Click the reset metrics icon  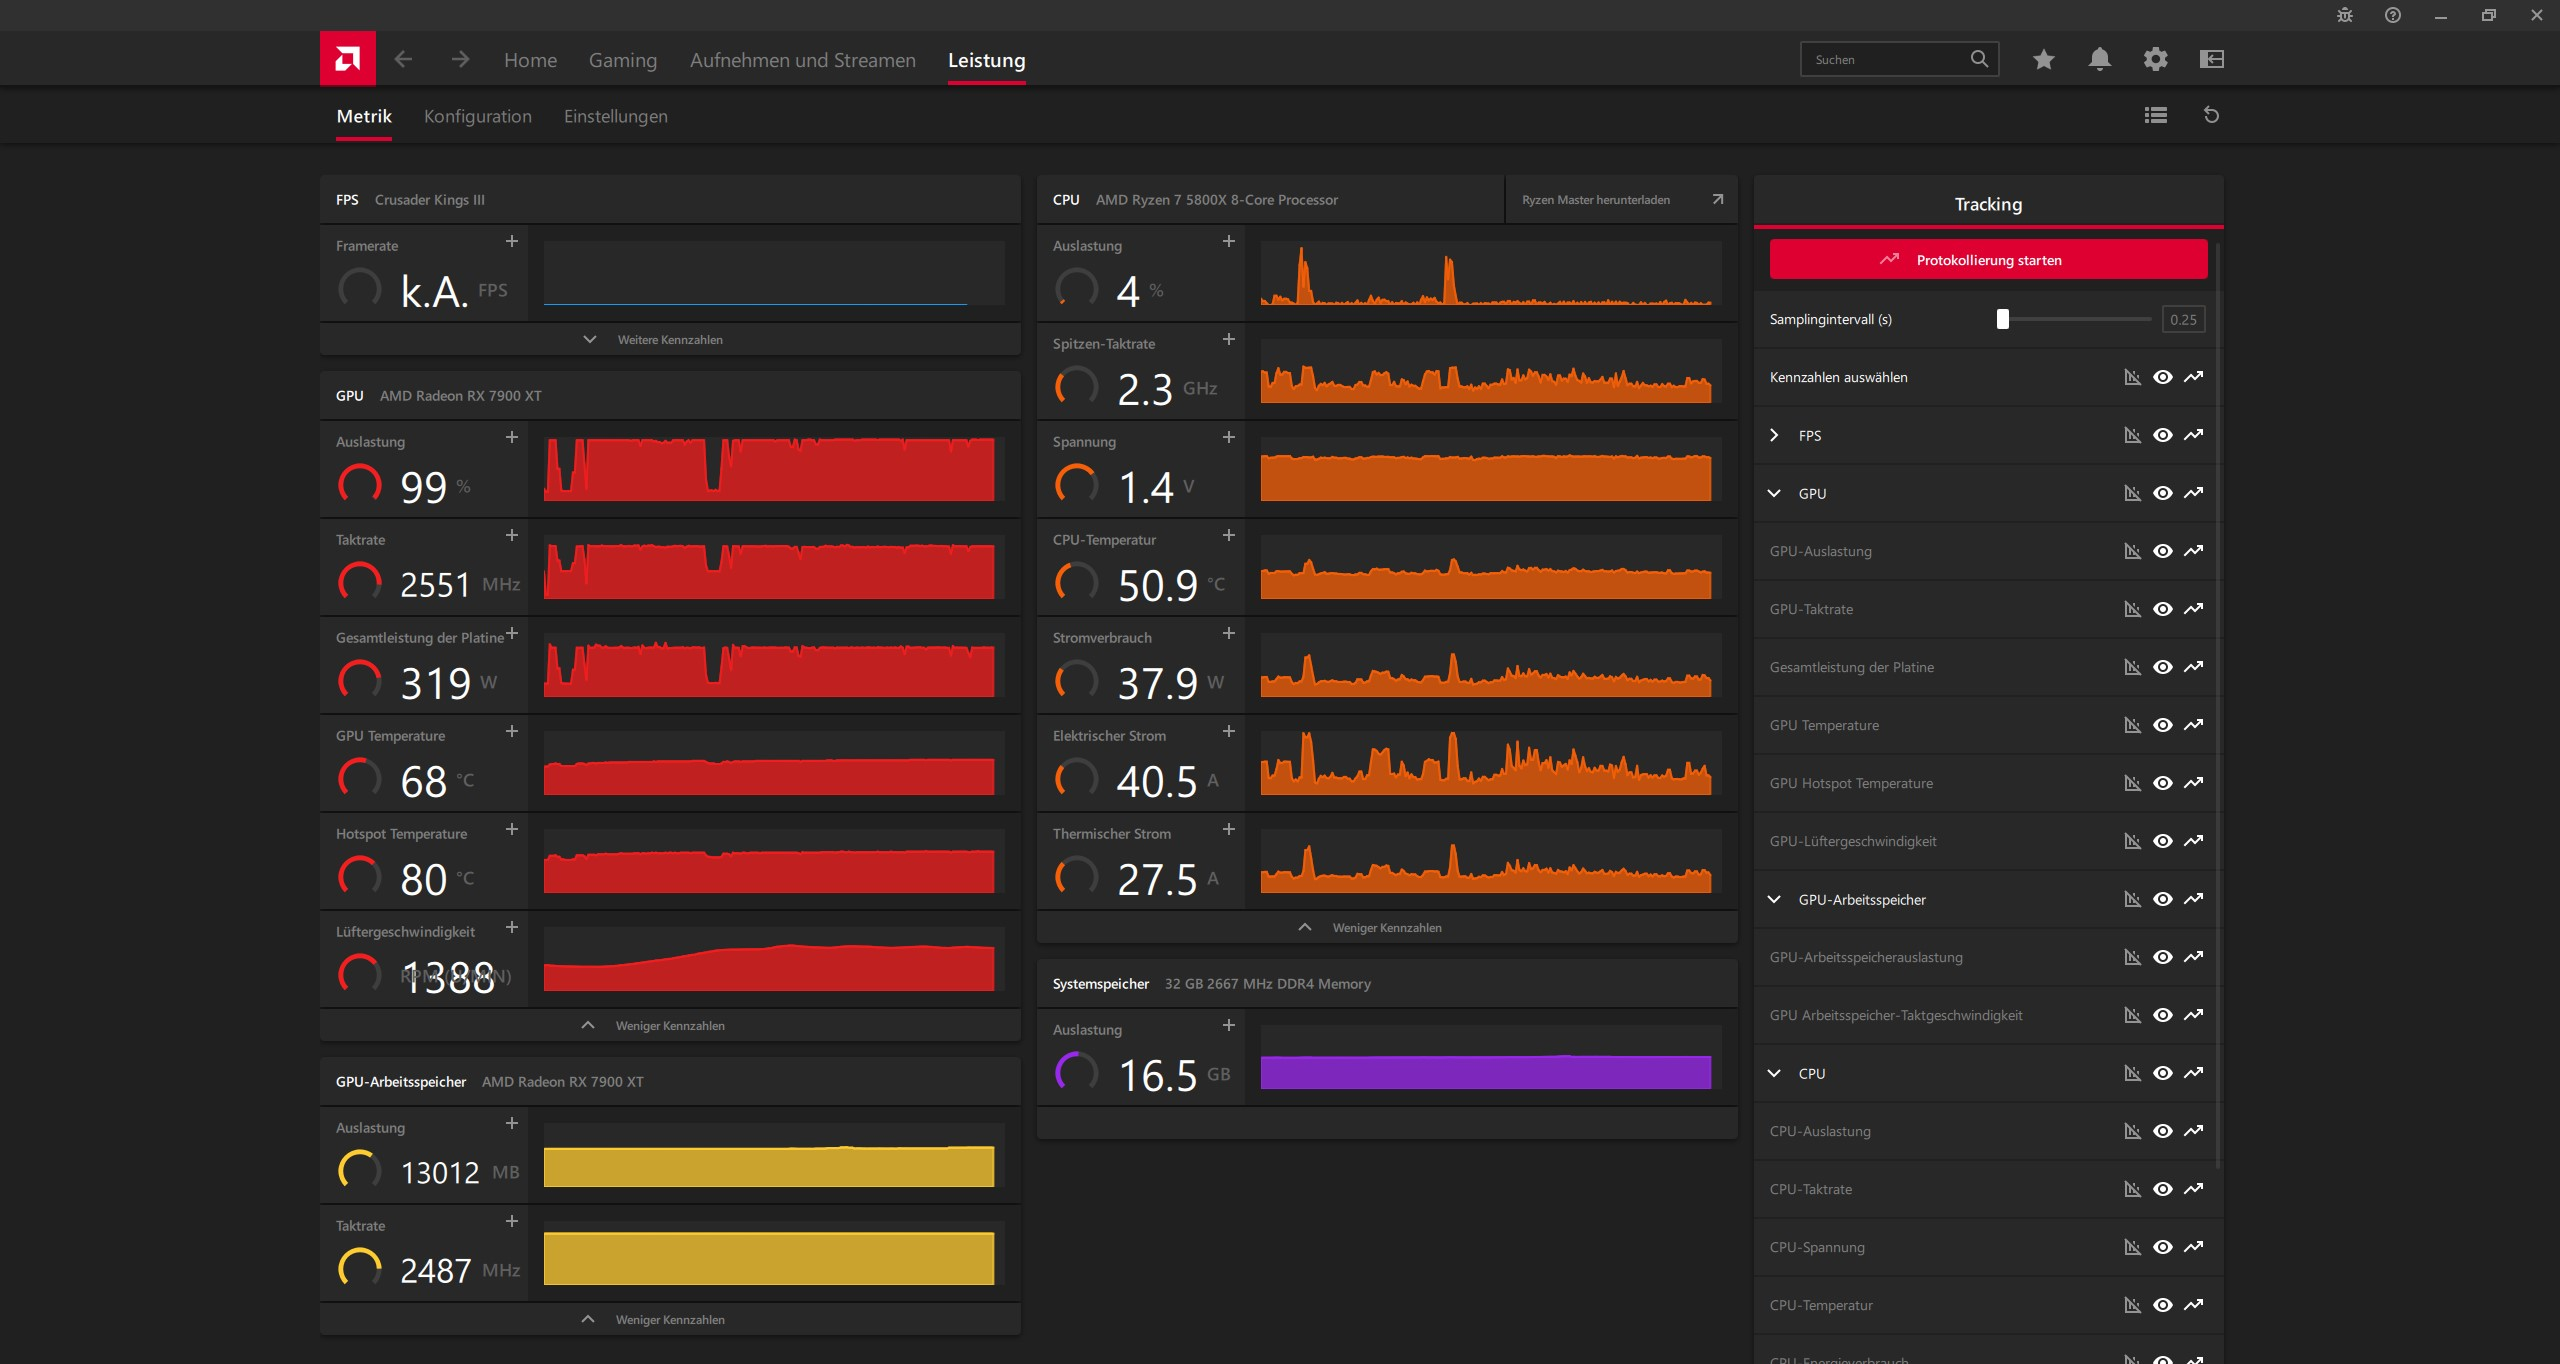(x=2211, y=115)
